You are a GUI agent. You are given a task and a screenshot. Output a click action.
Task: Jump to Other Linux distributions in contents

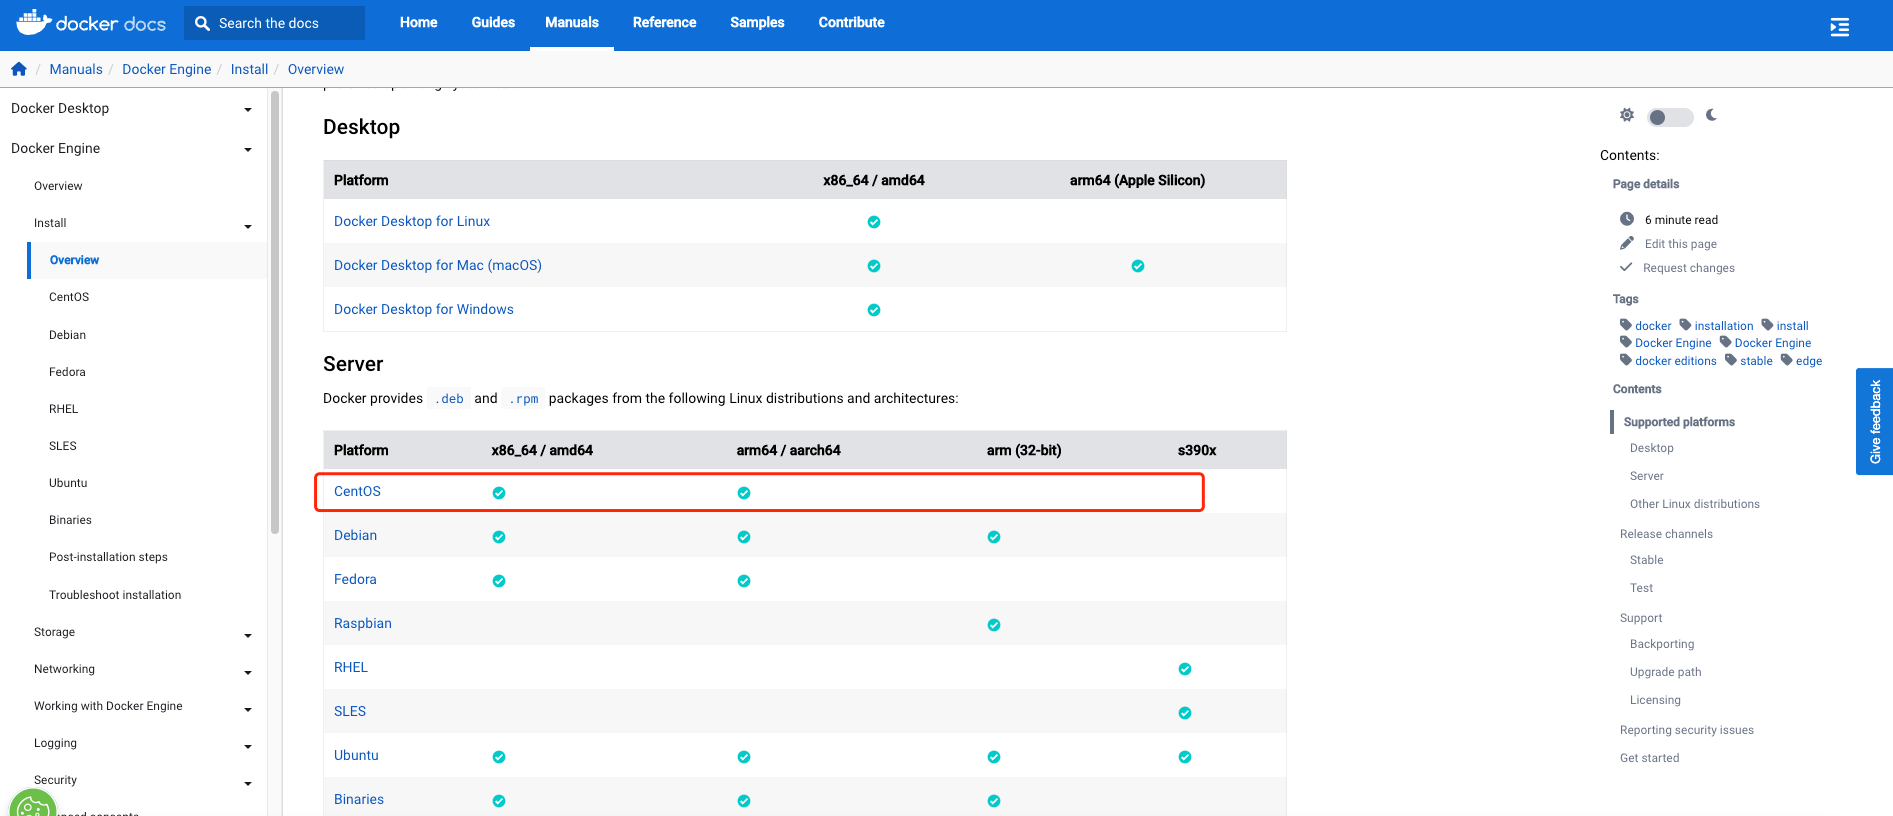pos(1694,504)
